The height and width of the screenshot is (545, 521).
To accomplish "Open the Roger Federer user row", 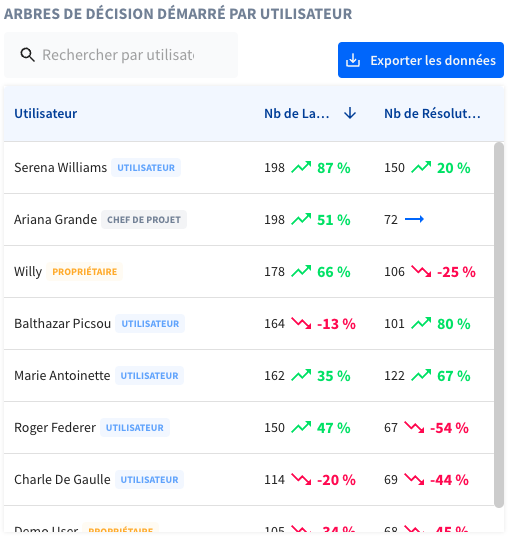I will (249, 428).
